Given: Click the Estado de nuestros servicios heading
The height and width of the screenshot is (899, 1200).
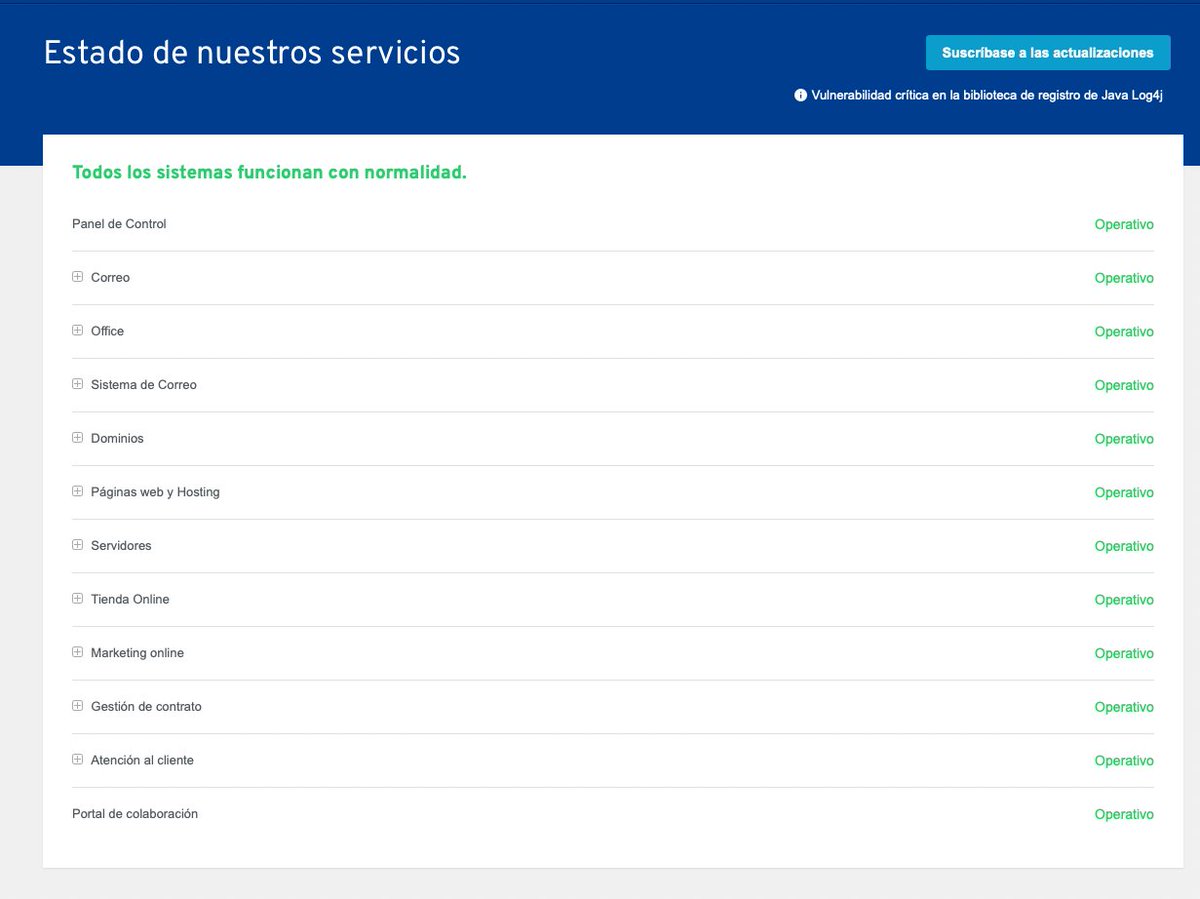Looking at the screenshot, I should pyautogui.click(x=252, y=52).
